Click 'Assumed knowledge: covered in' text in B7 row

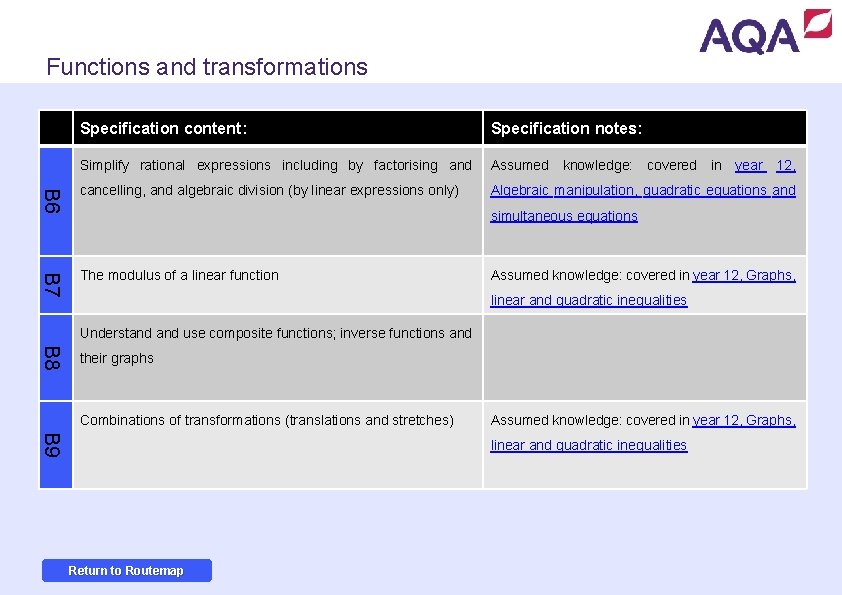pyautogui.click(x=590, y=275)
